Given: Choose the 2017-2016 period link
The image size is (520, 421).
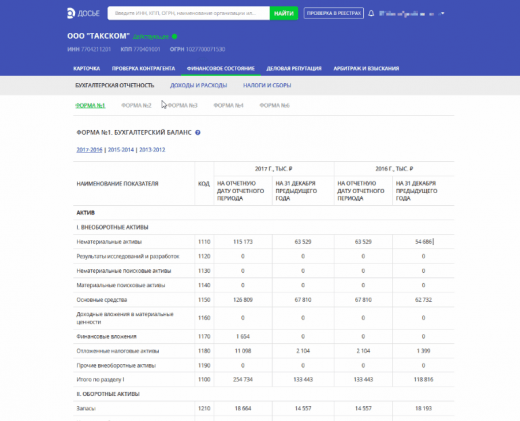Looking at the screenshot, I should coord(89,150).
